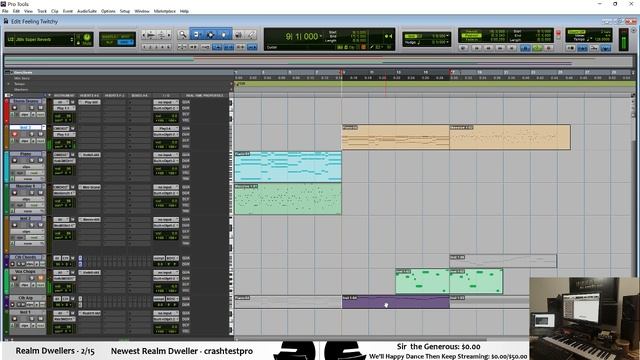Select the Pencil tool
Viewport: 640px width, 360px height.
pos(251,35)
